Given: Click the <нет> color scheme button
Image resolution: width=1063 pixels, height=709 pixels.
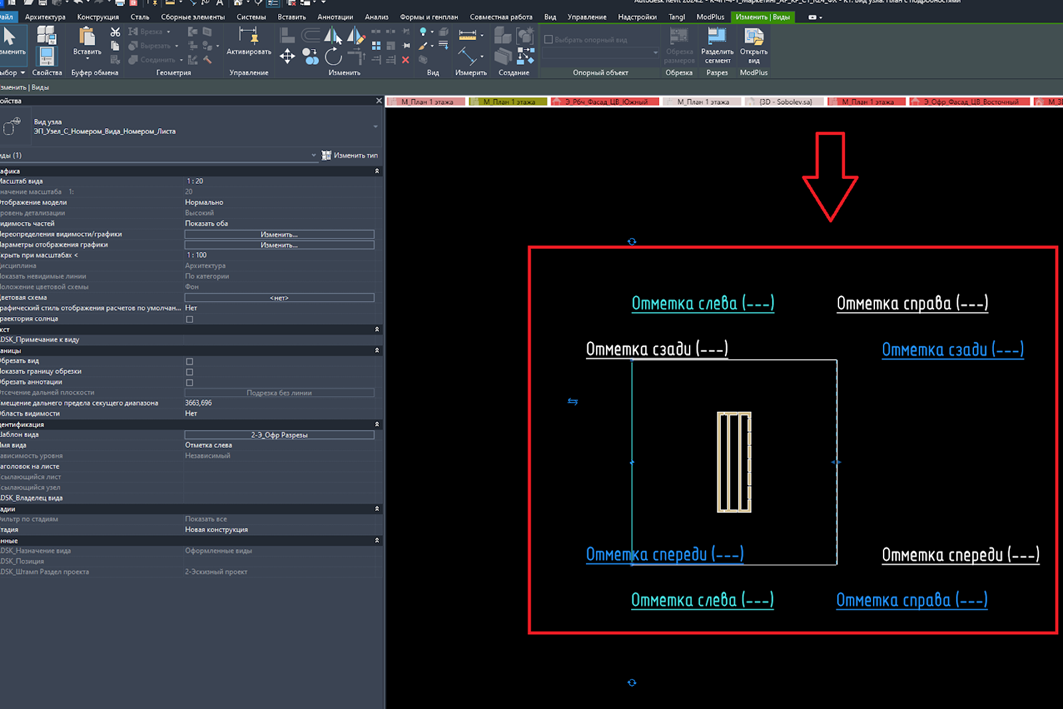Looking at the screenshot, I should coord(279,298).
